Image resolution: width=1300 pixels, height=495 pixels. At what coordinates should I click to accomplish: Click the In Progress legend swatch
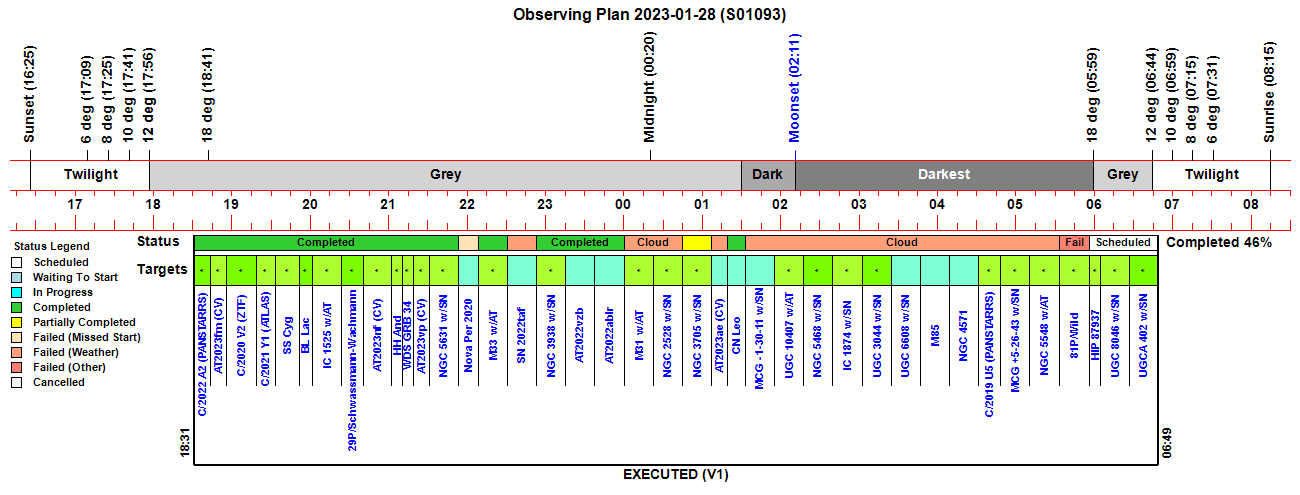(18, 292)
